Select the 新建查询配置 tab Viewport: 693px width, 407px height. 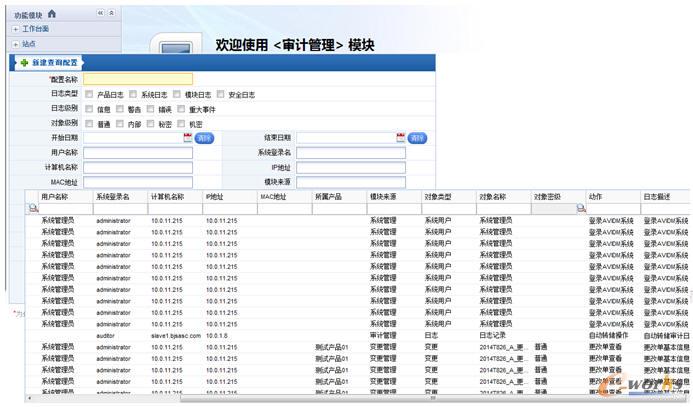pyautogui.click(x=50, y=63)
